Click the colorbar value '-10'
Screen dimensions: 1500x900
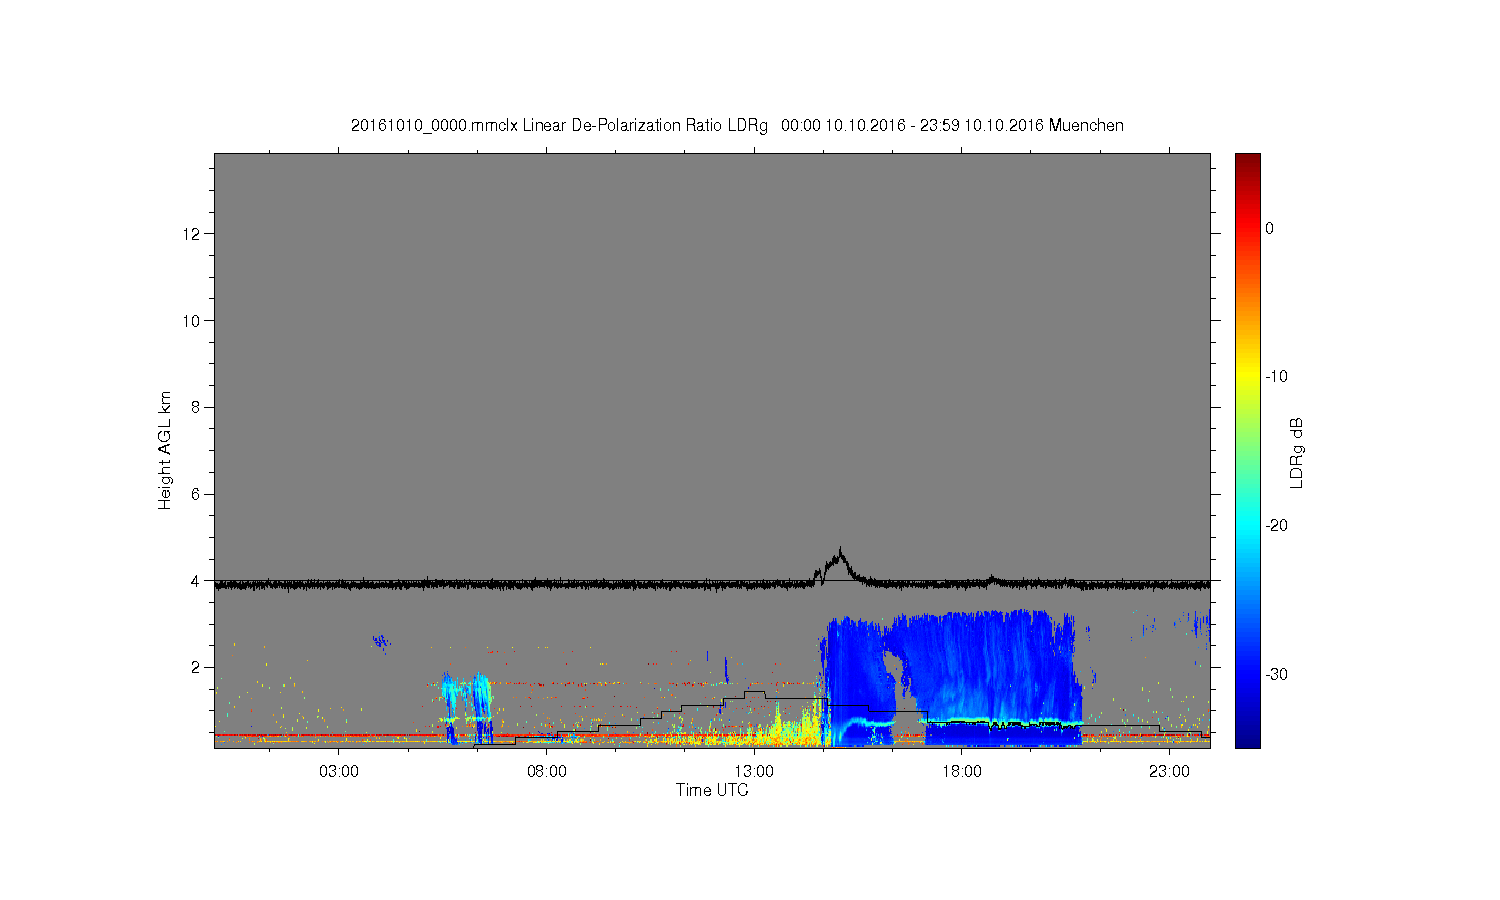[x=1276, y=377]
